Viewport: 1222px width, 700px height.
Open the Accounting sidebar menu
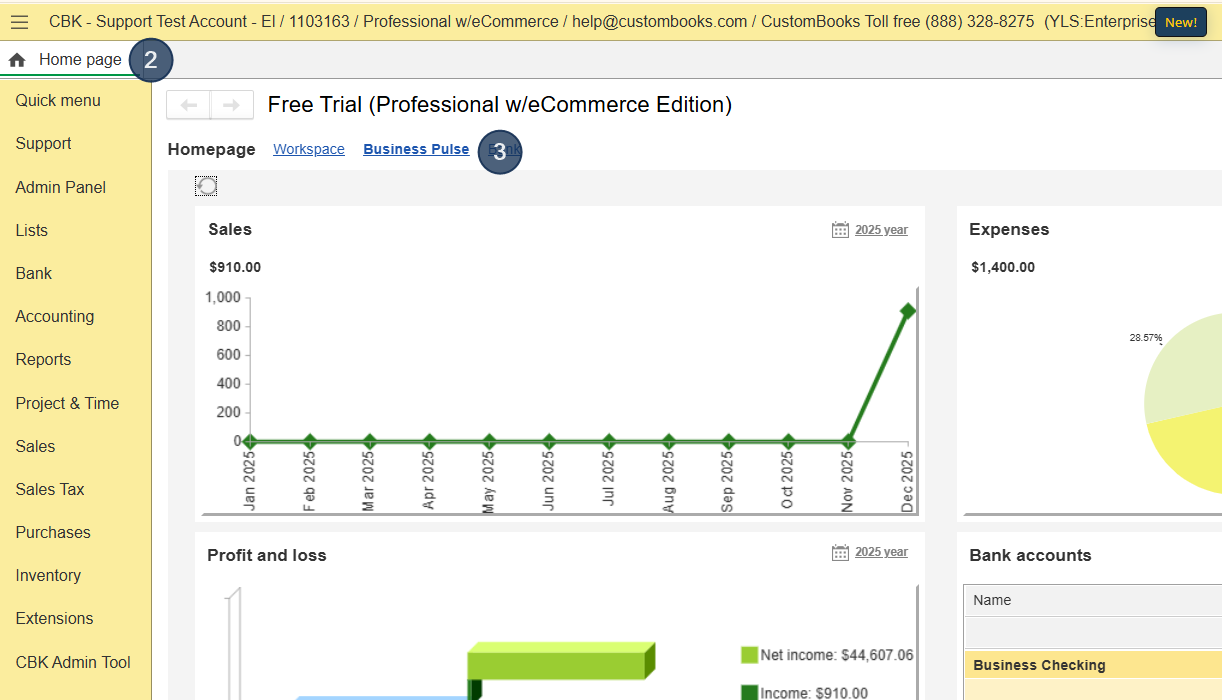(55, 317)
